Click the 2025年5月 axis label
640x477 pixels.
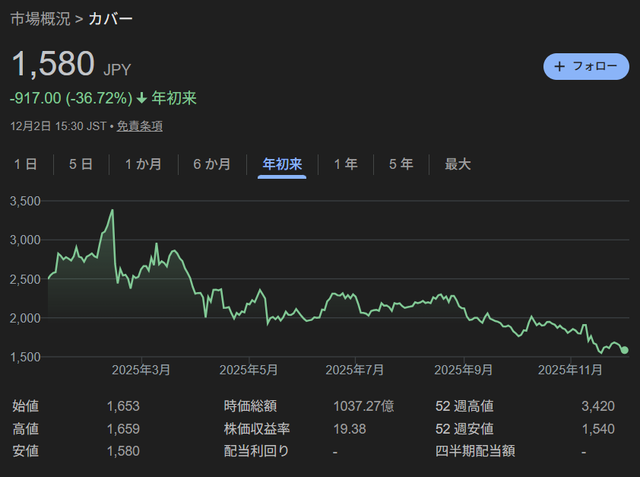coord(249,370)
